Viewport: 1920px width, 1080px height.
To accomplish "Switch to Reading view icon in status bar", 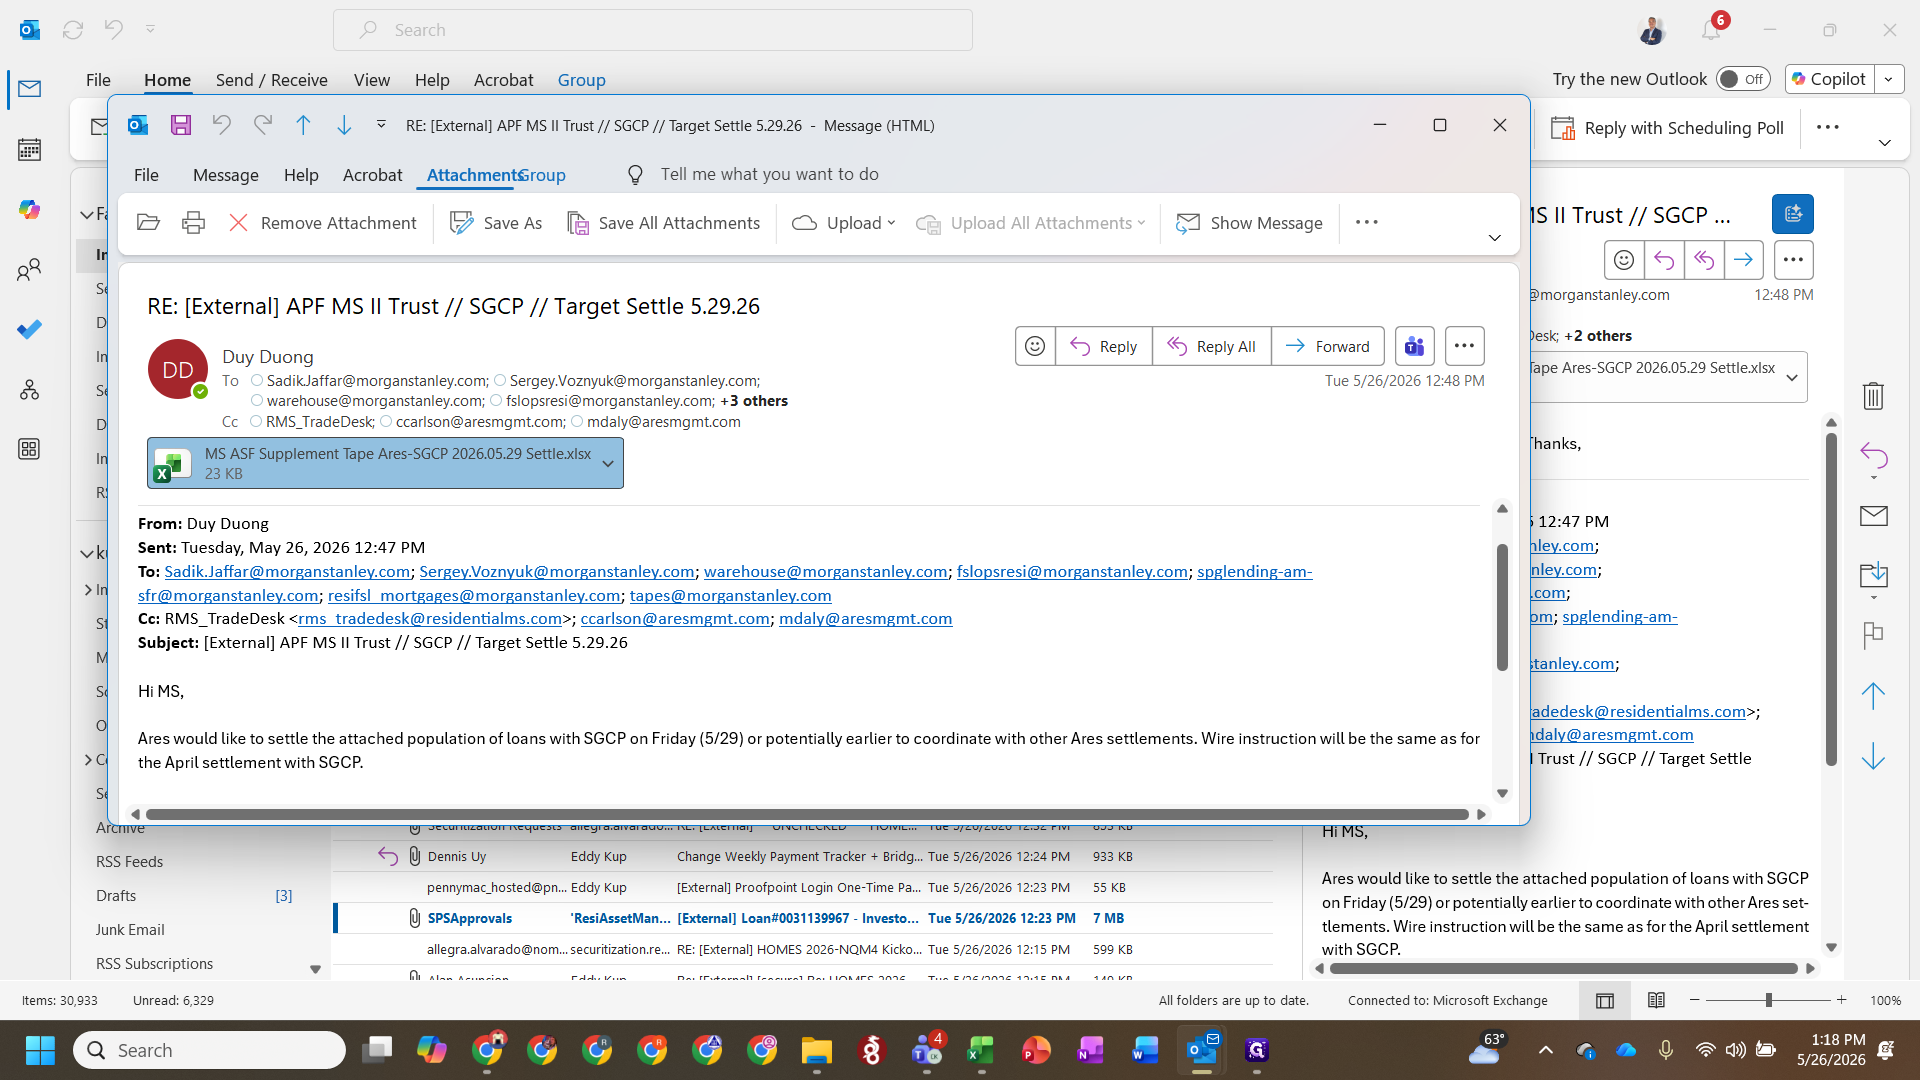I will coord(1656,1000).
